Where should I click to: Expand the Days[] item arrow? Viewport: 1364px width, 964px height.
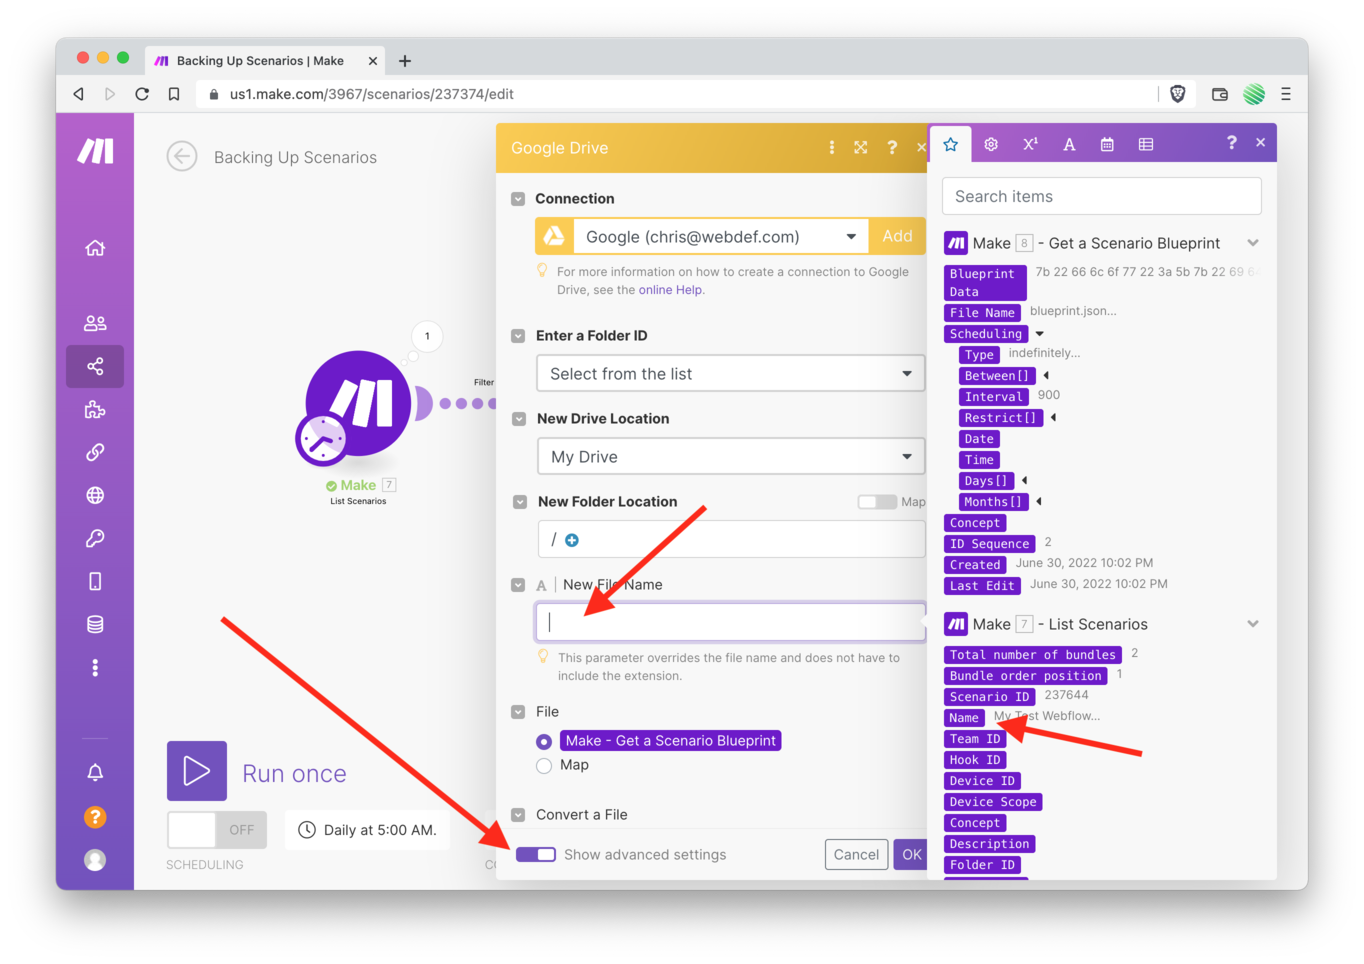pos(1024,481)
